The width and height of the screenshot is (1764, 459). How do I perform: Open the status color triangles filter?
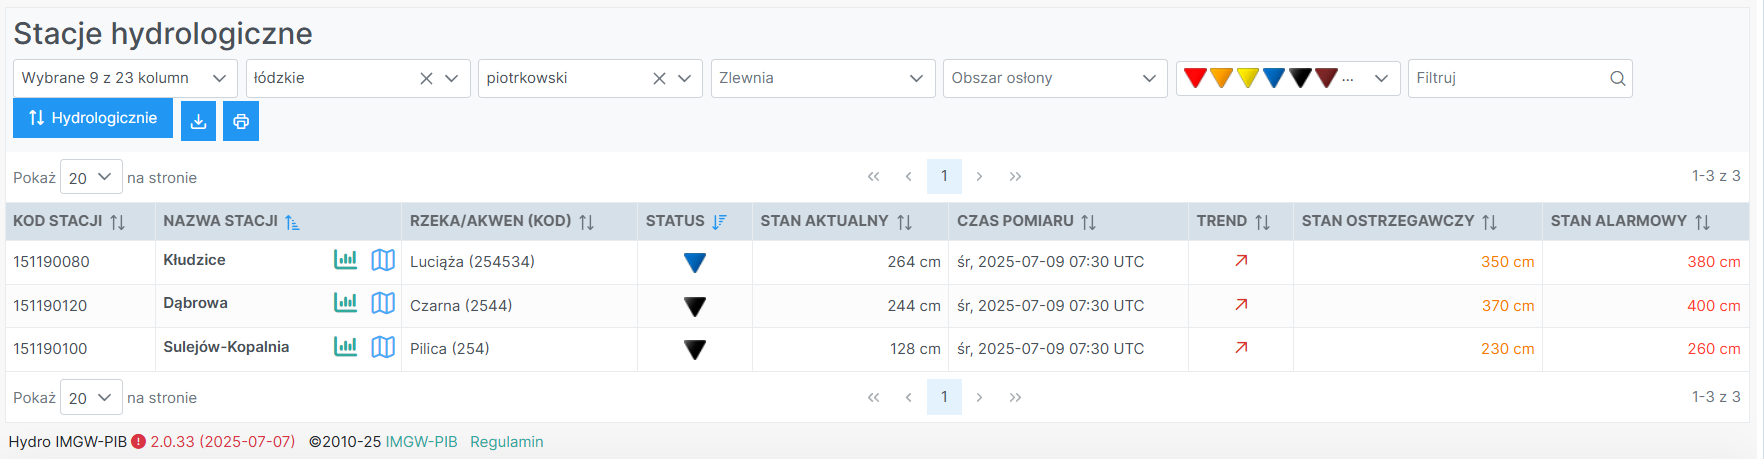tap(1287, 78)
